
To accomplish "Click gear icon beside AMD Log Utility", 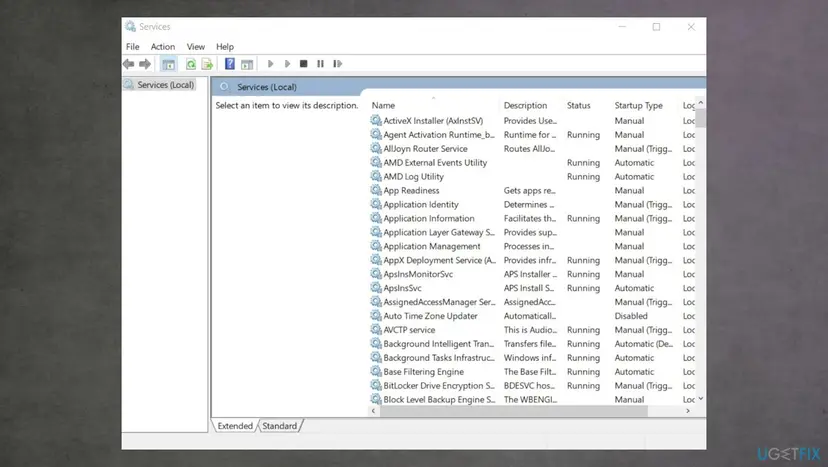I will (375, 176).
